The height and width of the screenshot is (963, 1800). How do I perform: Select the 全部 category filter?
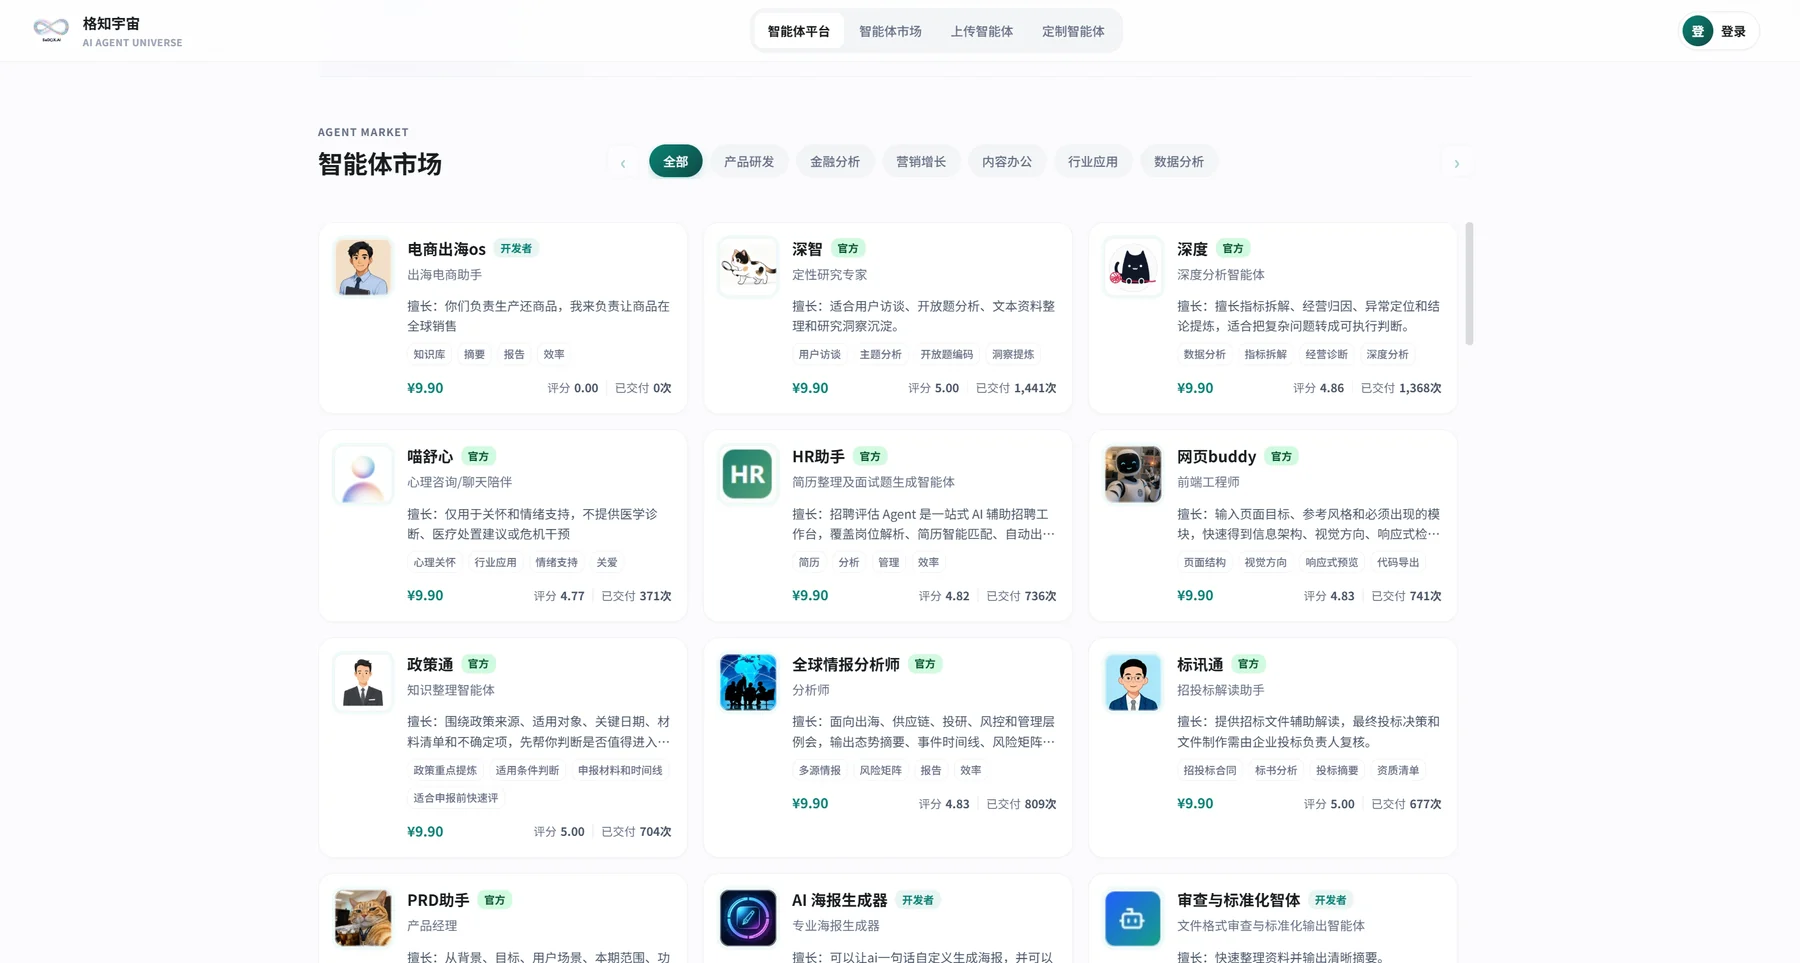676,161
